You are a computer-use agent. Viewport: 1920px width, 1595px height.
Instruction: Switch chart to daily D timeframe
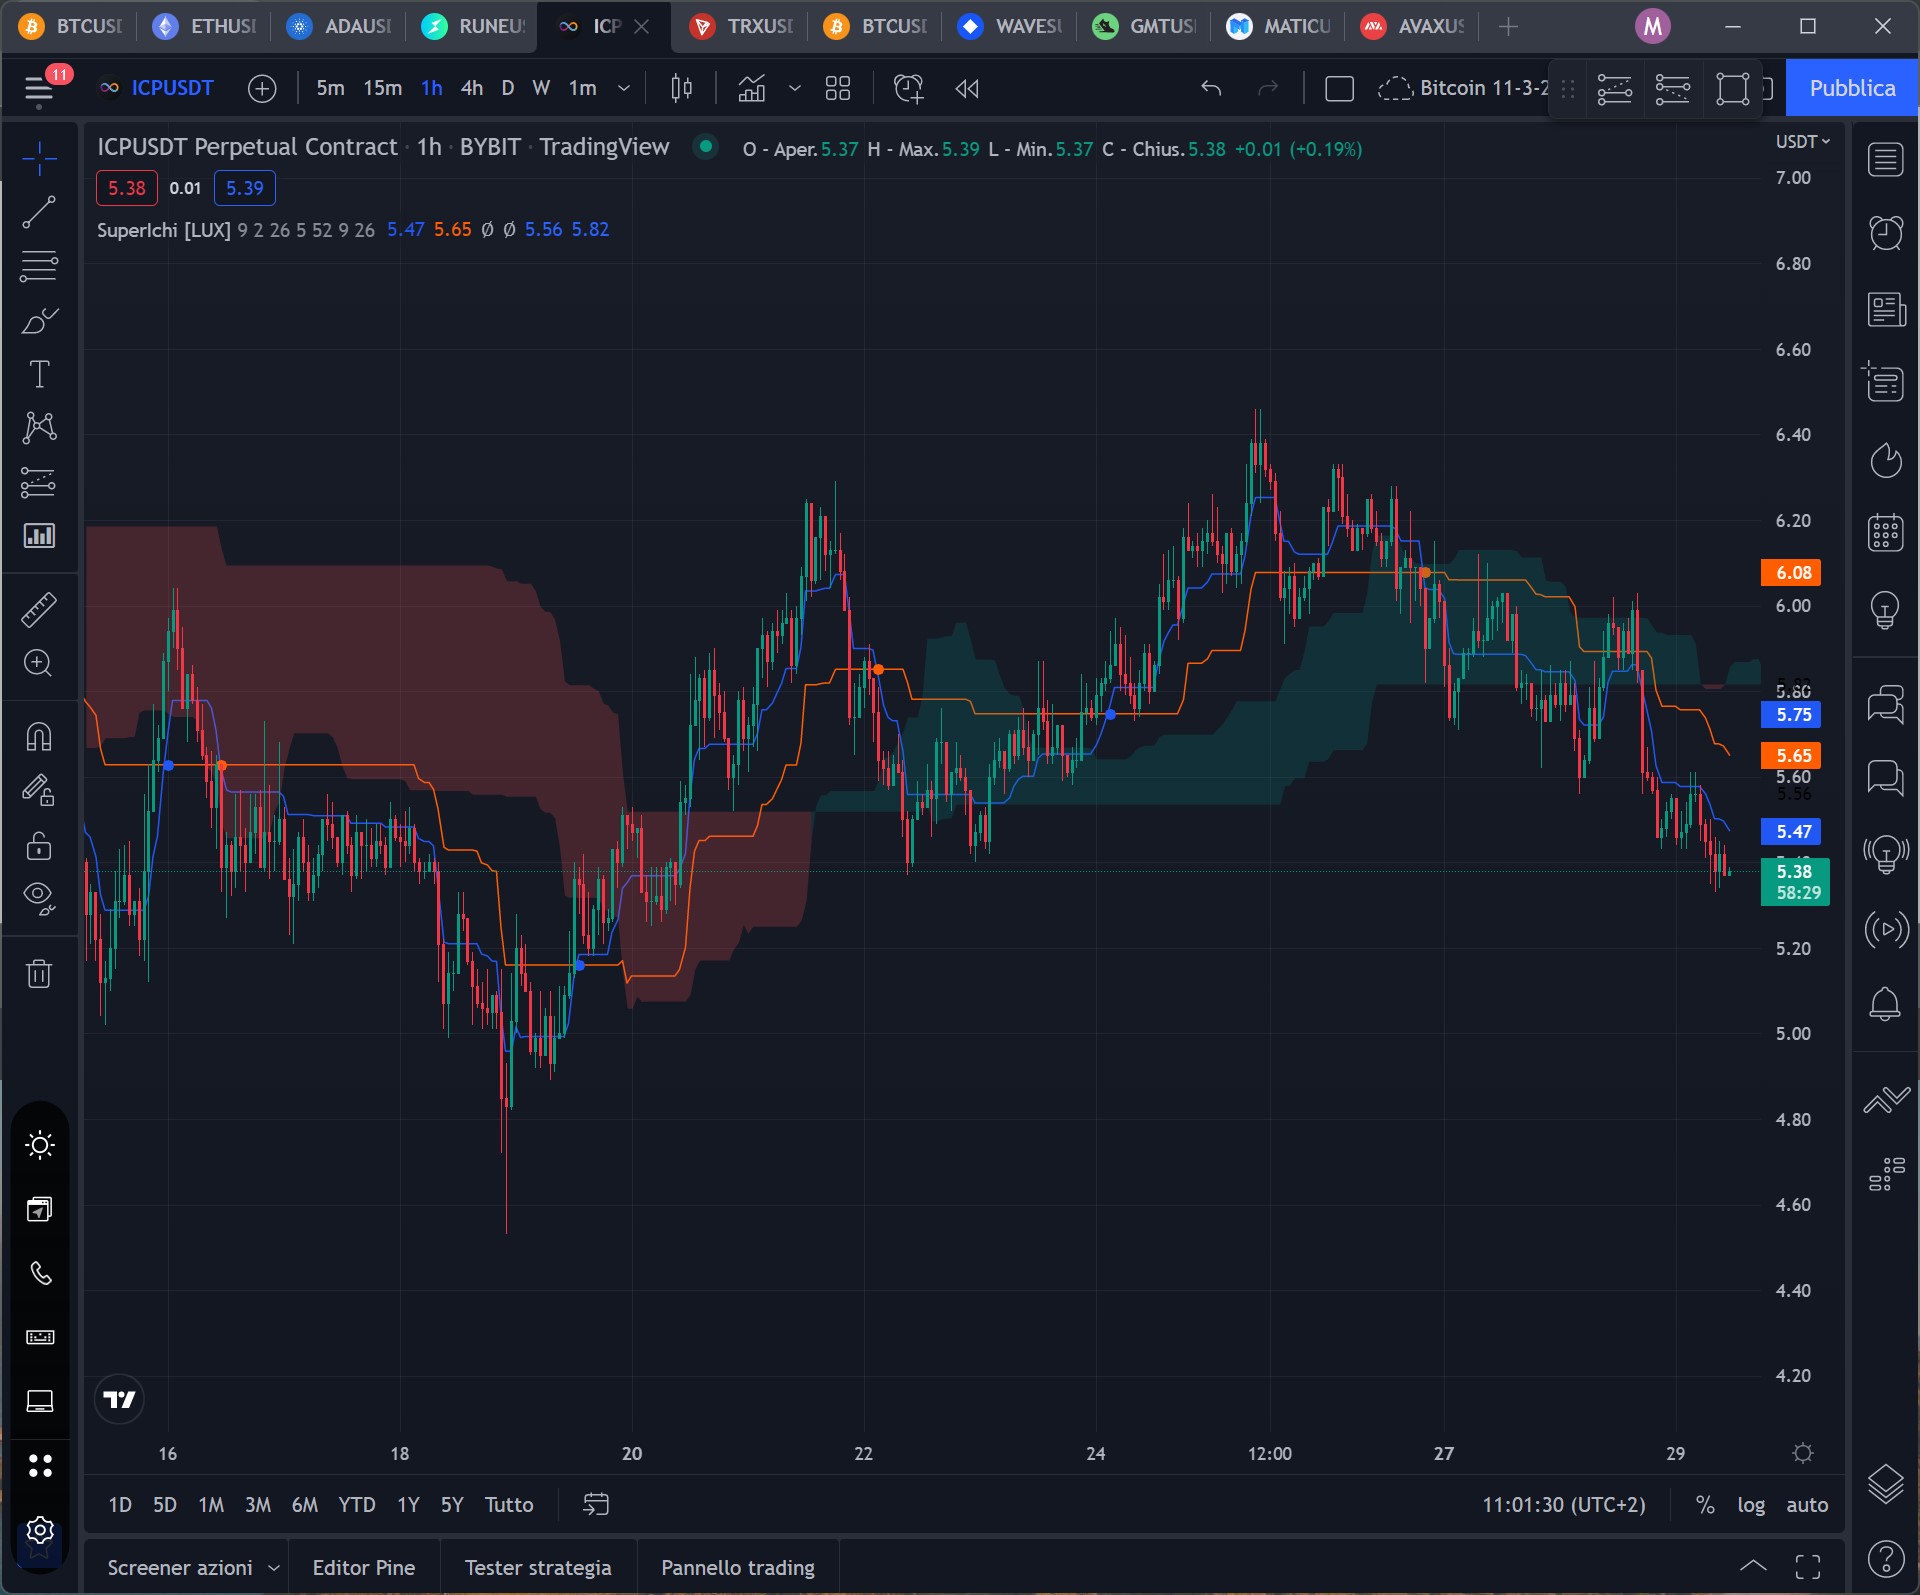click(x=508, y=89)
